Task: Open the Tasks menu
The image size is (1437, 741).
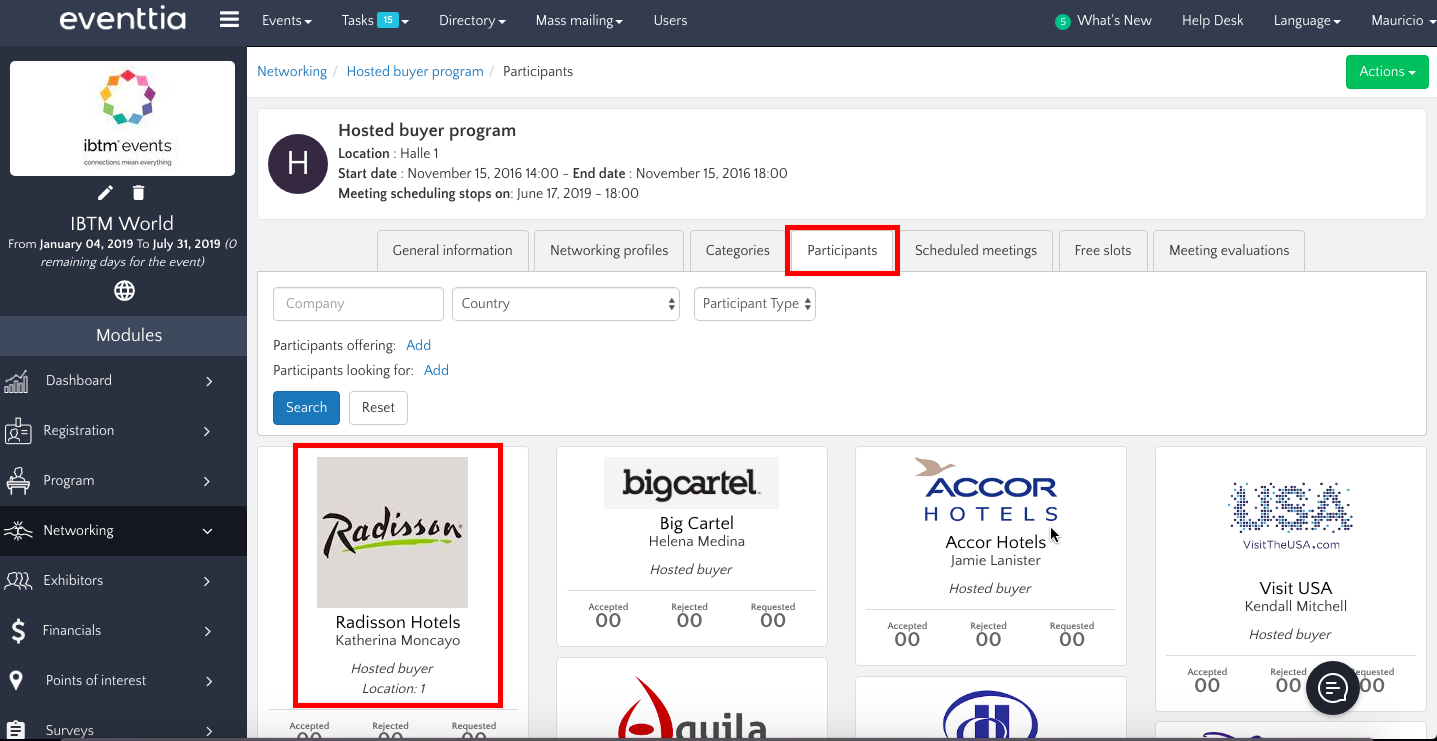Action: click(374, 20)
